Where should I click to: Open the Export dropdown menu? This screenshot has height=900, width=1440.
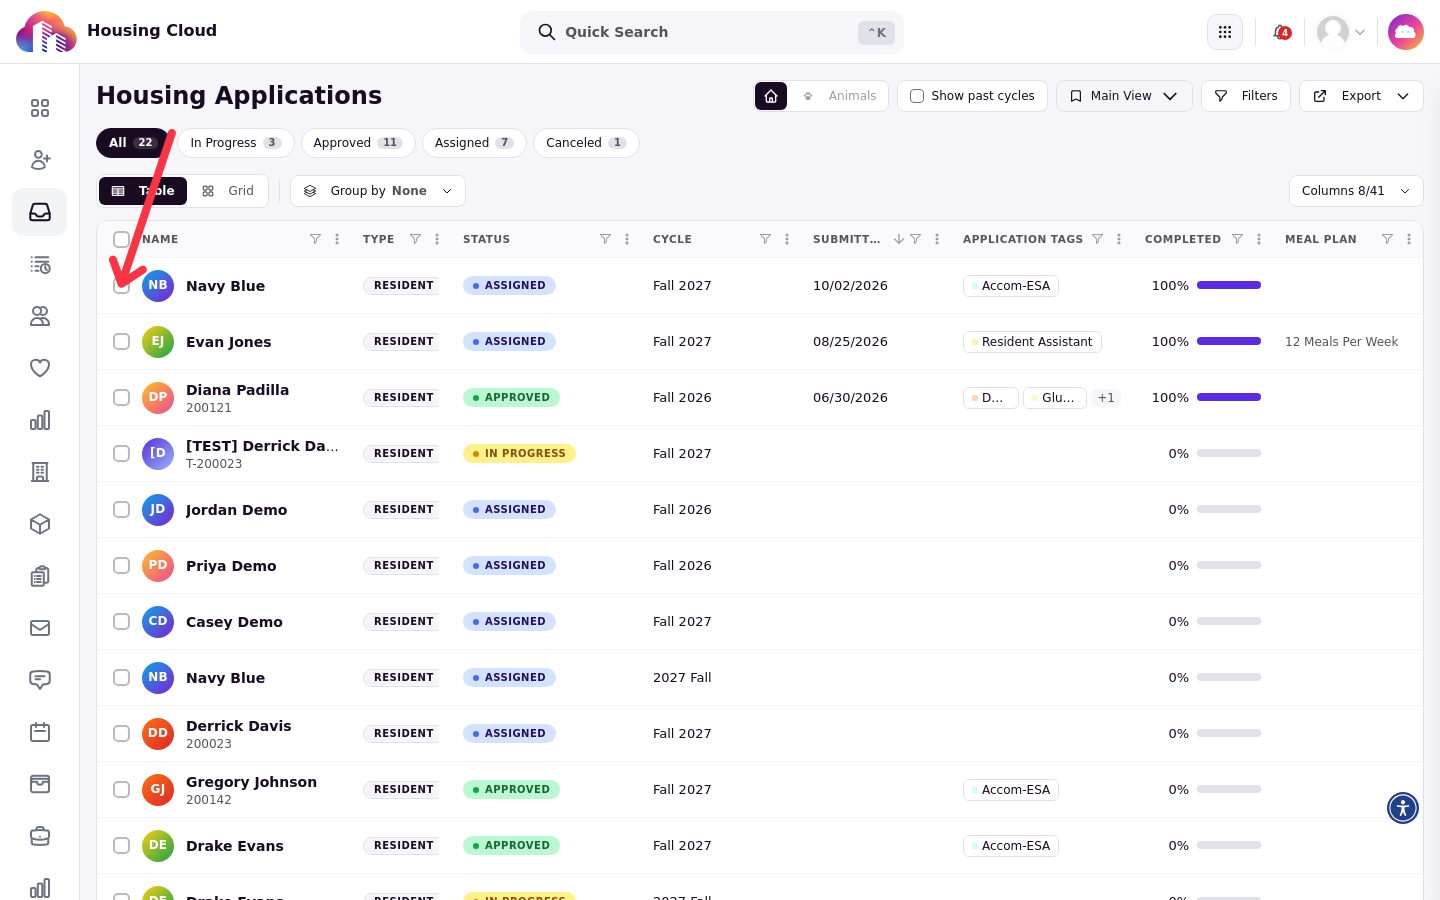(1361, 96)
